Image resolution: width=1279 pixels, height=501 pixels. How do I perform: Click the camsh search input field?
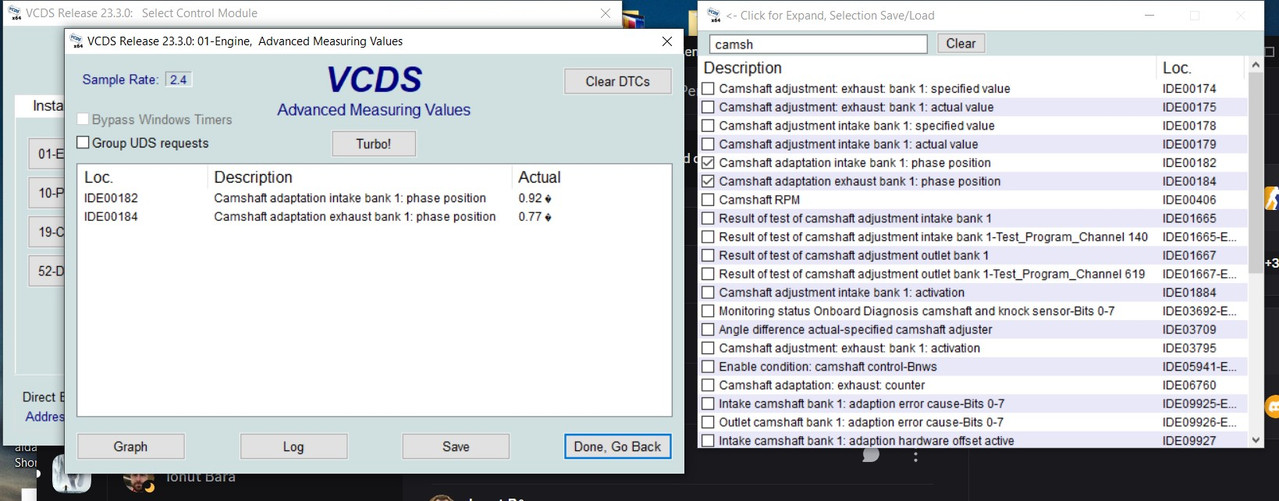click(x=818, y=44)
